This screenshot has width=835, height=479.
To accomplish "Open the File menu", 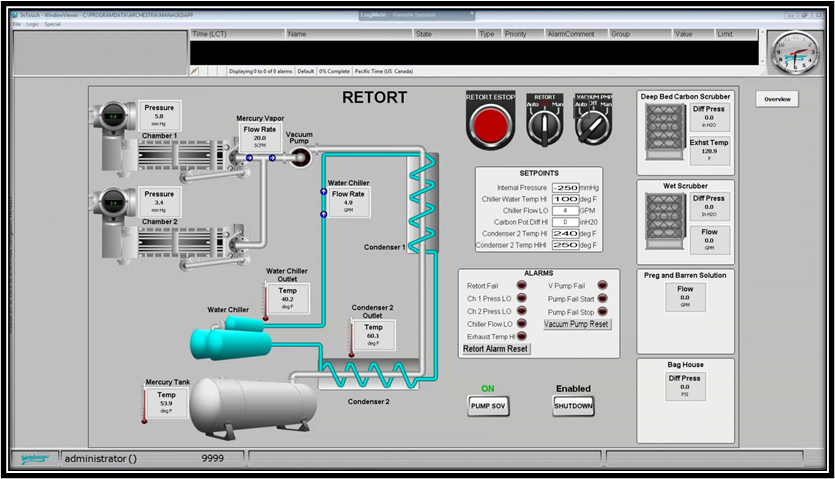I will 17,25.
